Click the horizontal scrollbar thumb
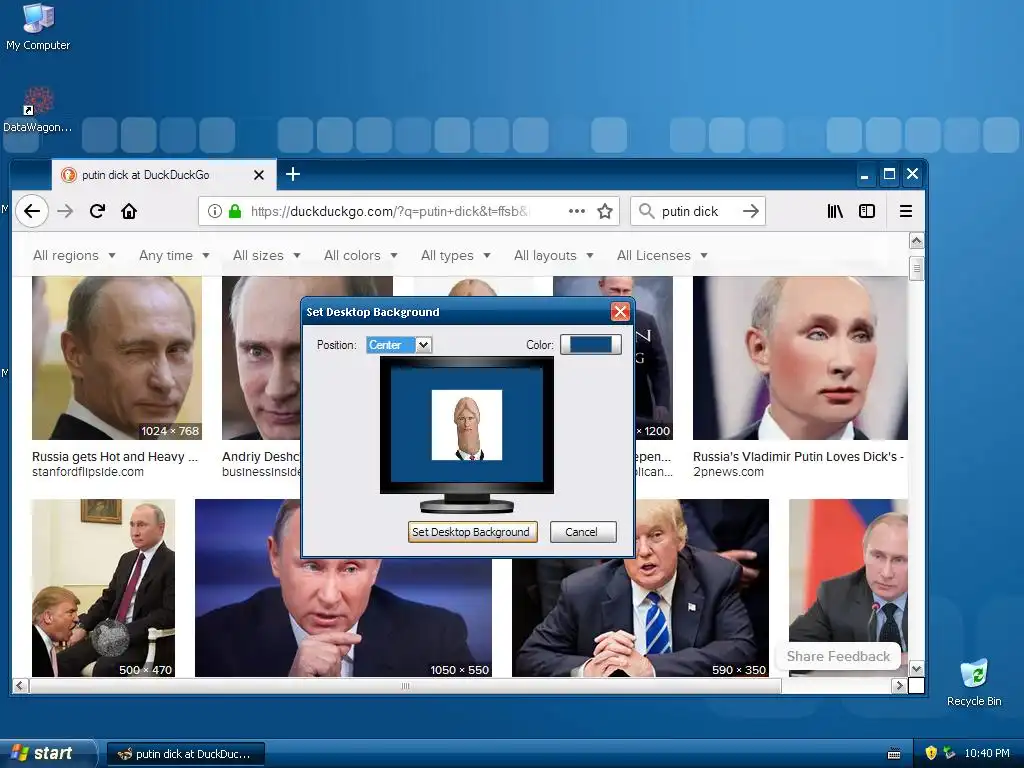This screenshot has height=768, width=1024. tap(405, 686)
